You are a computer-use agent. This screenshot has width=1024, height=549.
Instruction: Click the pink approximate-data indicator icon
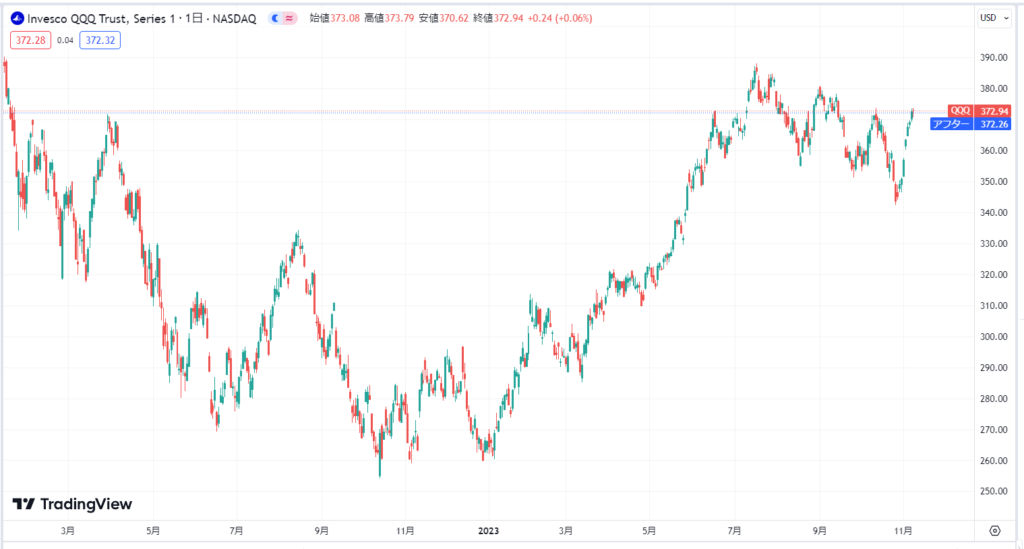coord(289,18)
